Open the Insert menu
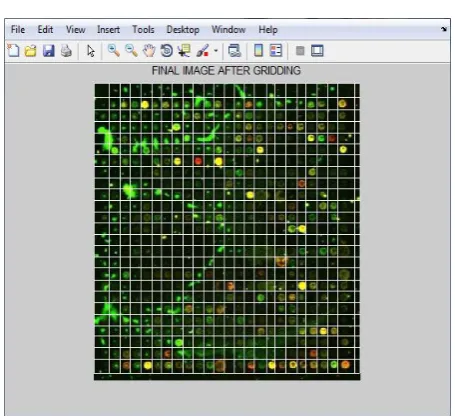The image size is (455, 416). [x=108, y=30]
